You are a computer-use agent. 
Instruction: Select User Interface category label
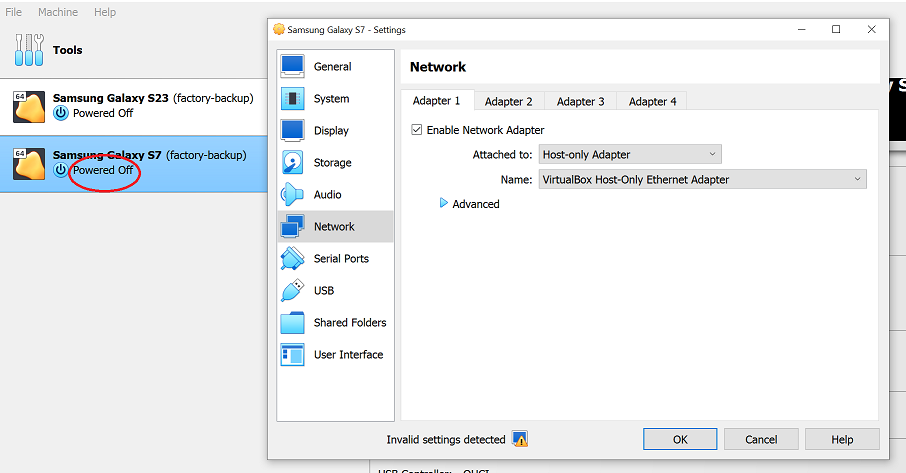348,355
